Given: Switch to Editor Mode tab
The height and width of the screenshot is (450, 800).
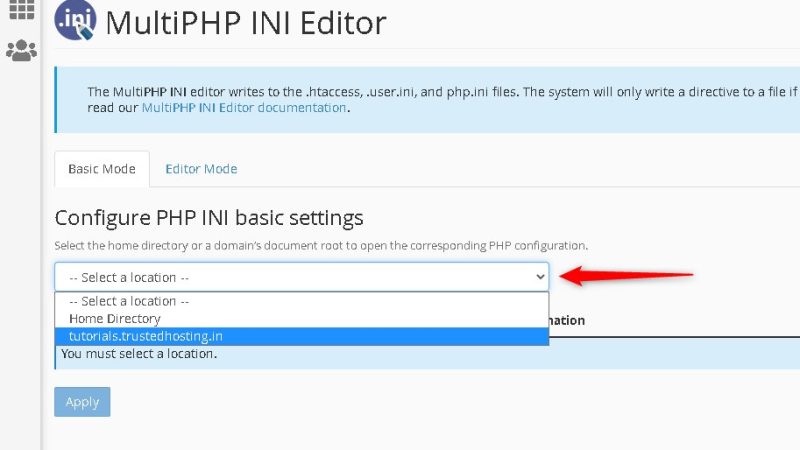Looking at the screenshot, I should pos(201,169).
